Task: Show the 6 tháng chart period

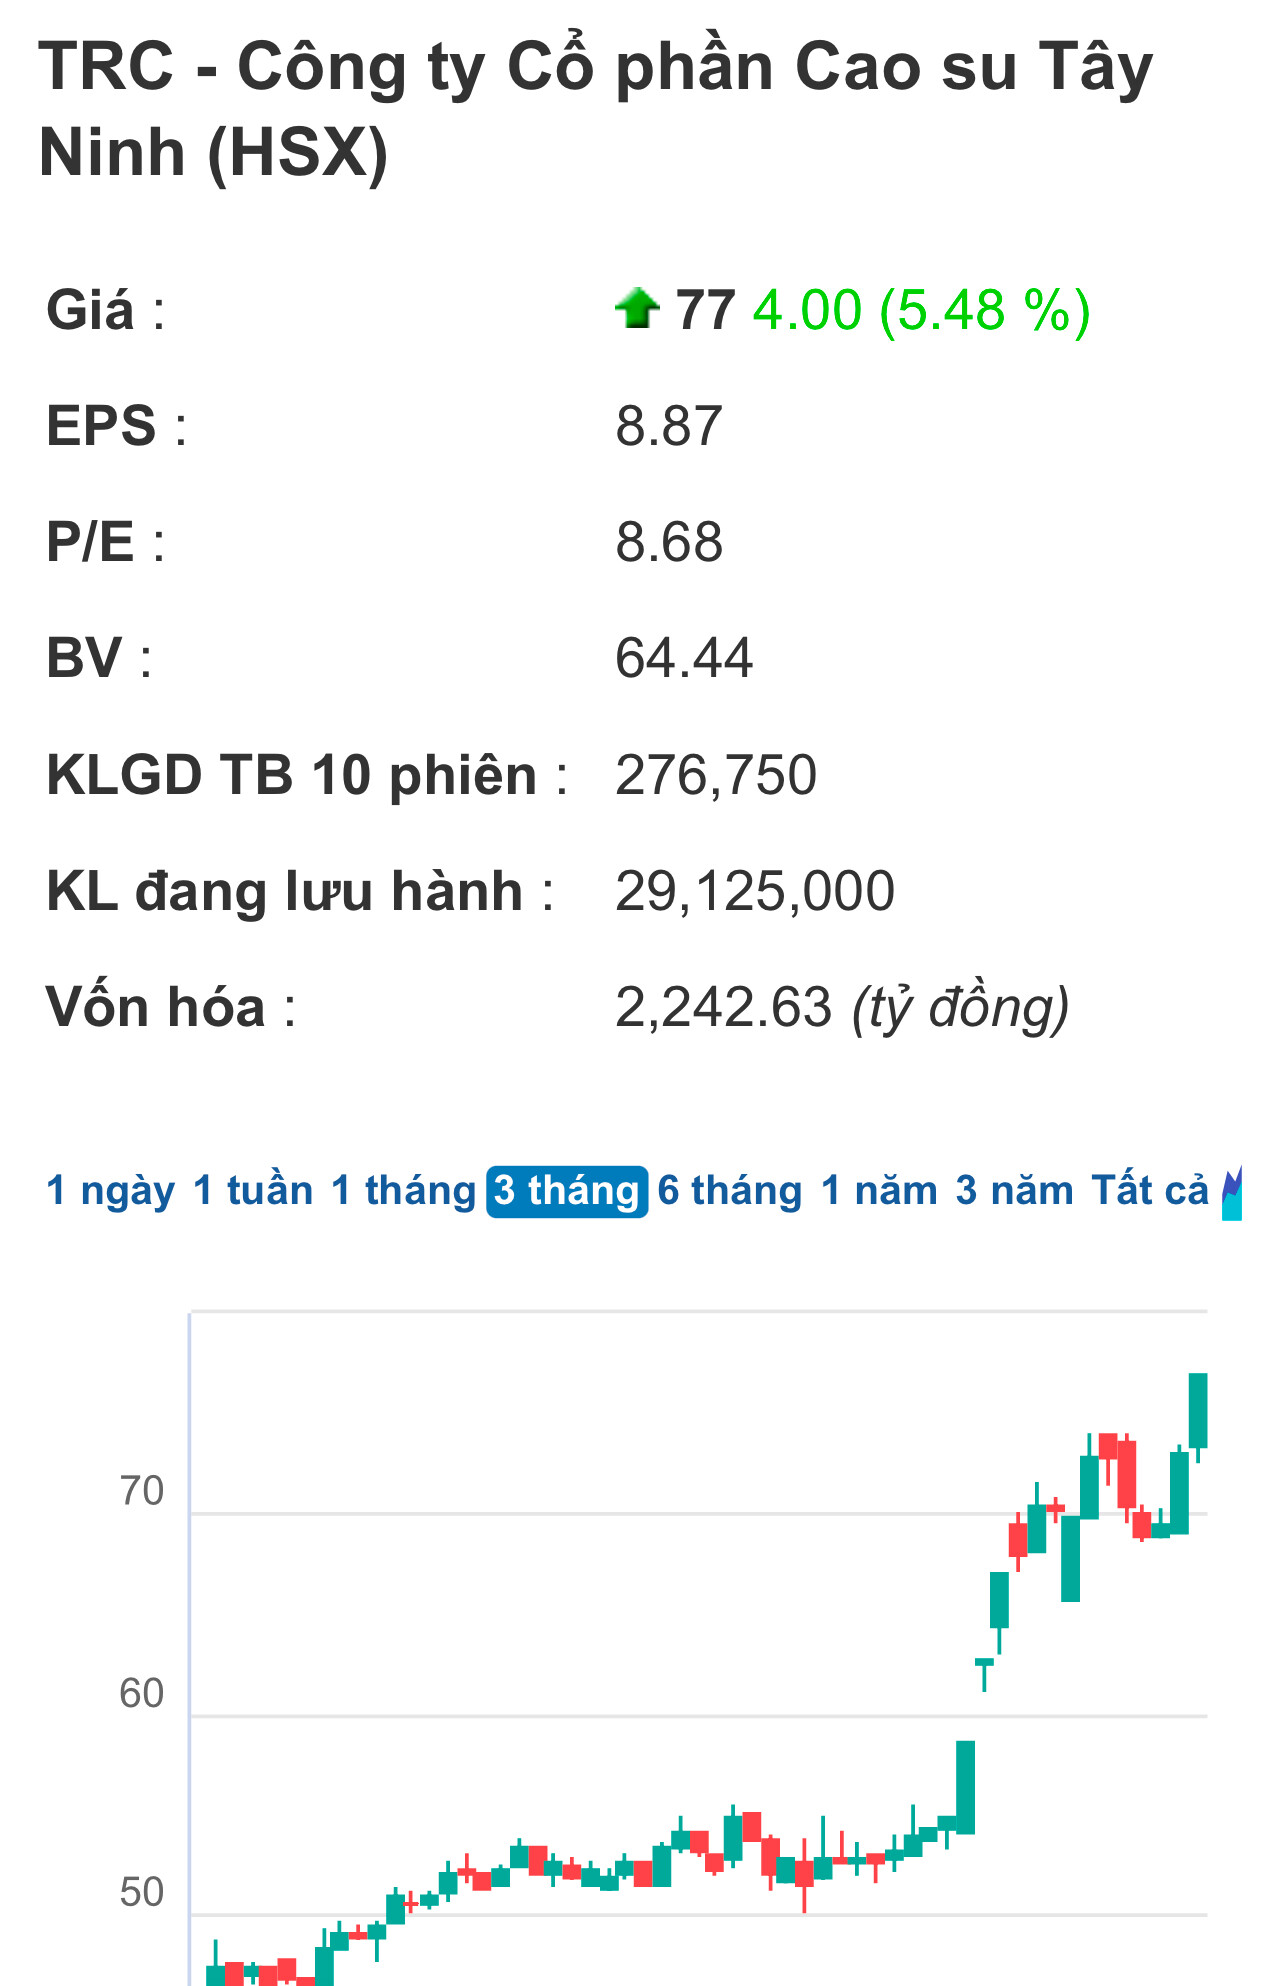Action: 730,1191
